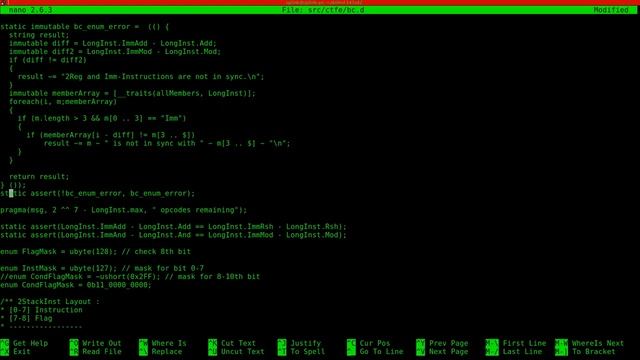
Task: Select the Write Out shortcut
Action: 102,343
